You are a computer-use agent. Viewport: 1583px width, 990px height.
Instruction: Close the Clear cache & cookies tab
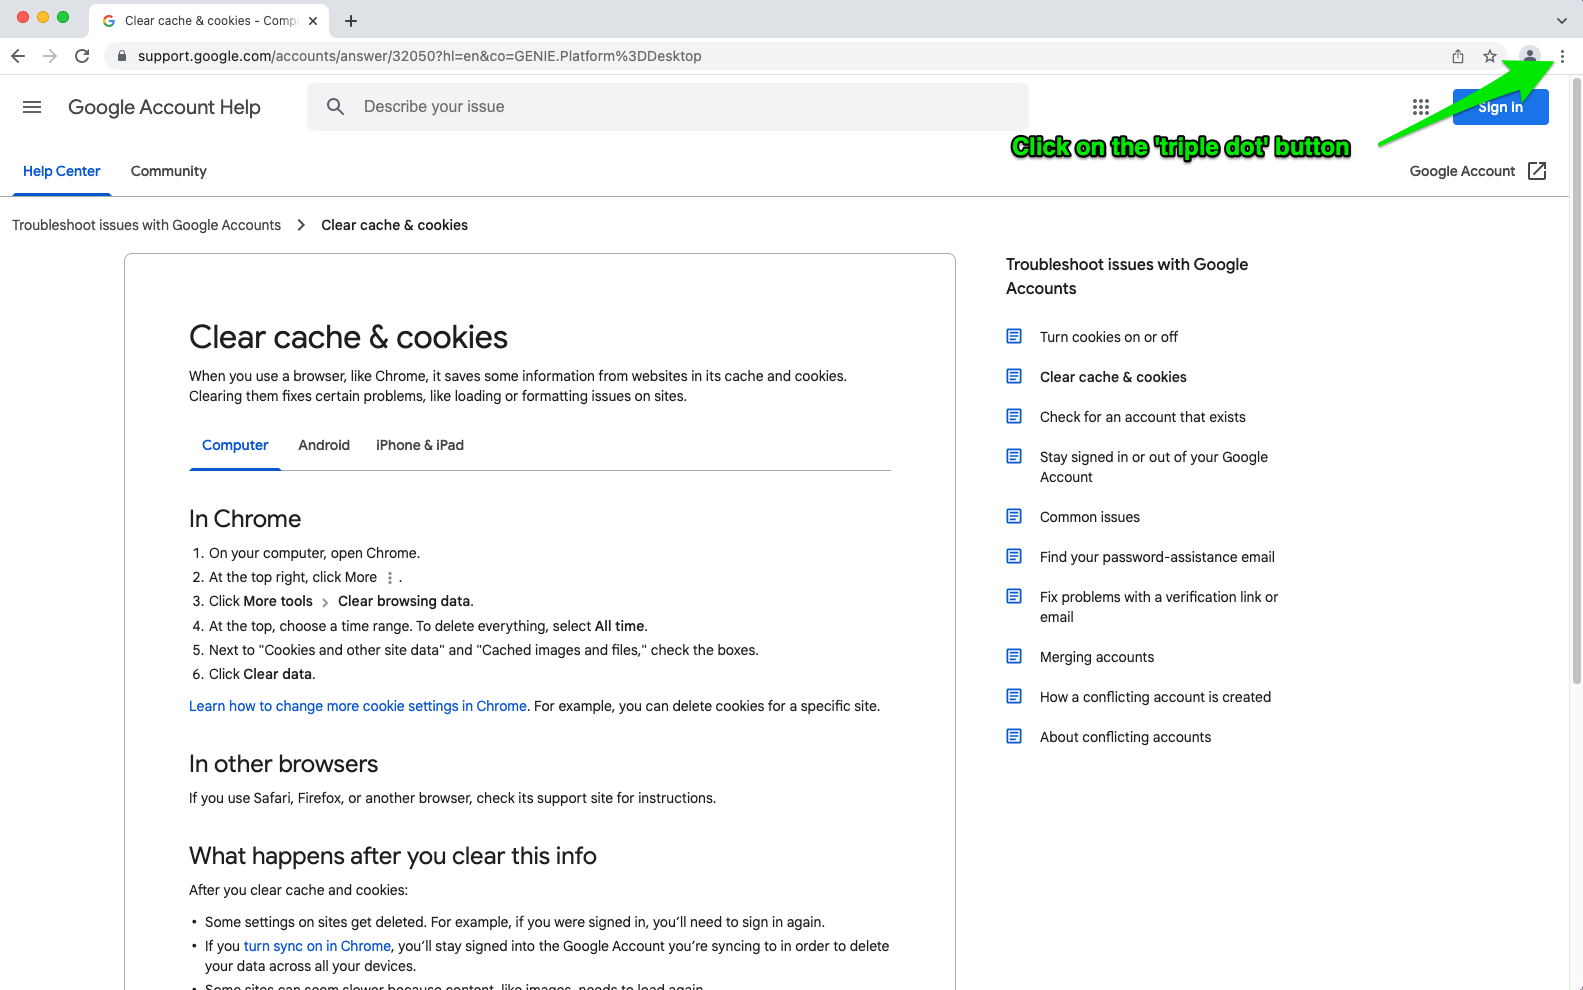click(313, 21)
